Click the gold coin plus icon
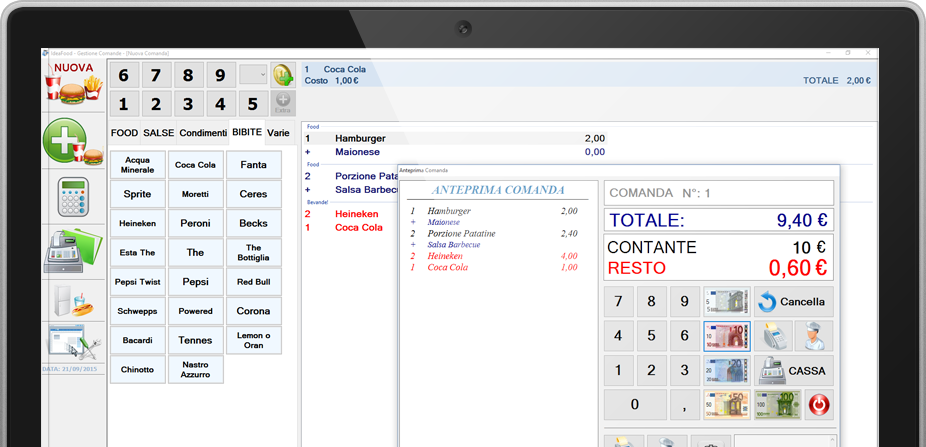Screen dimensions: 926x447 click(x=283, y=76)
